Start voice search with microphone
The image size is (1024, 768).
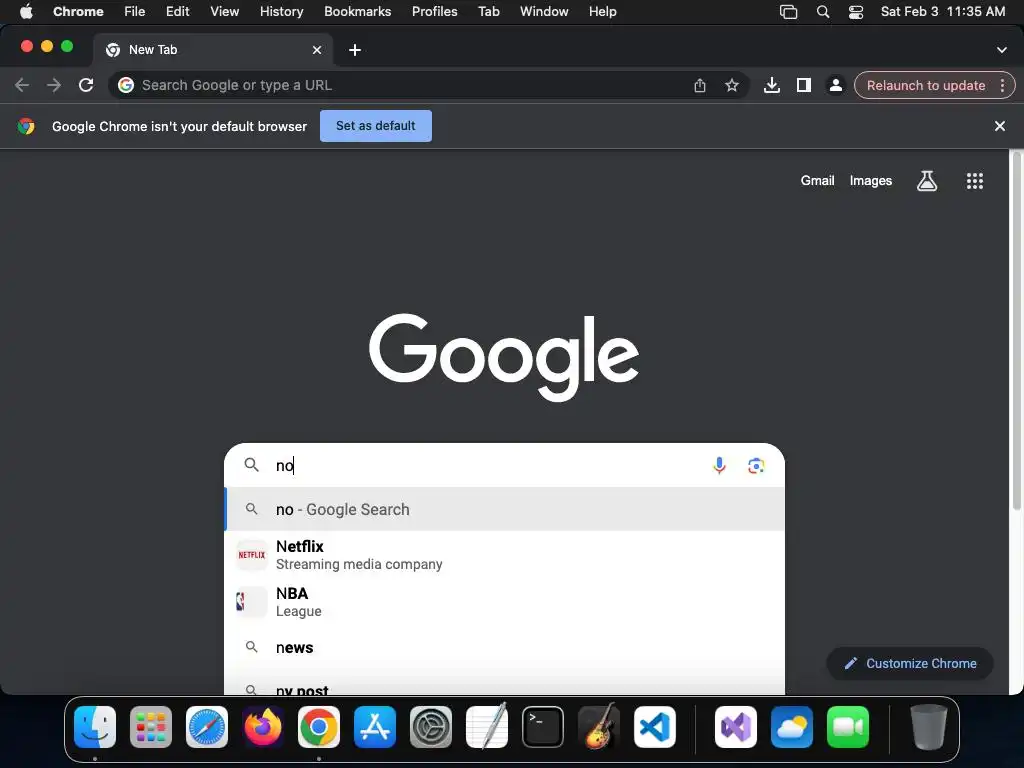point(719,465)
